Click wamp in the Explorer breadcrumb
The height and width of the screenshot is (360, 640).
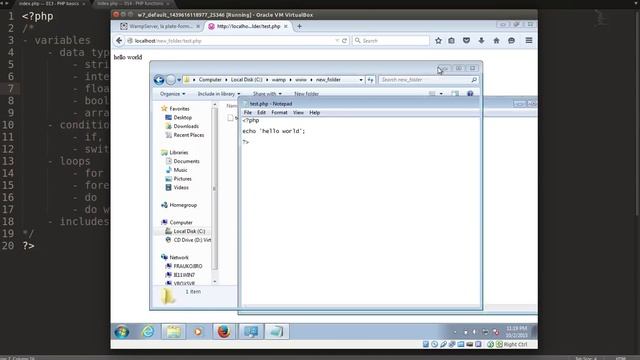pyautogui.click(x=279, y=80)
